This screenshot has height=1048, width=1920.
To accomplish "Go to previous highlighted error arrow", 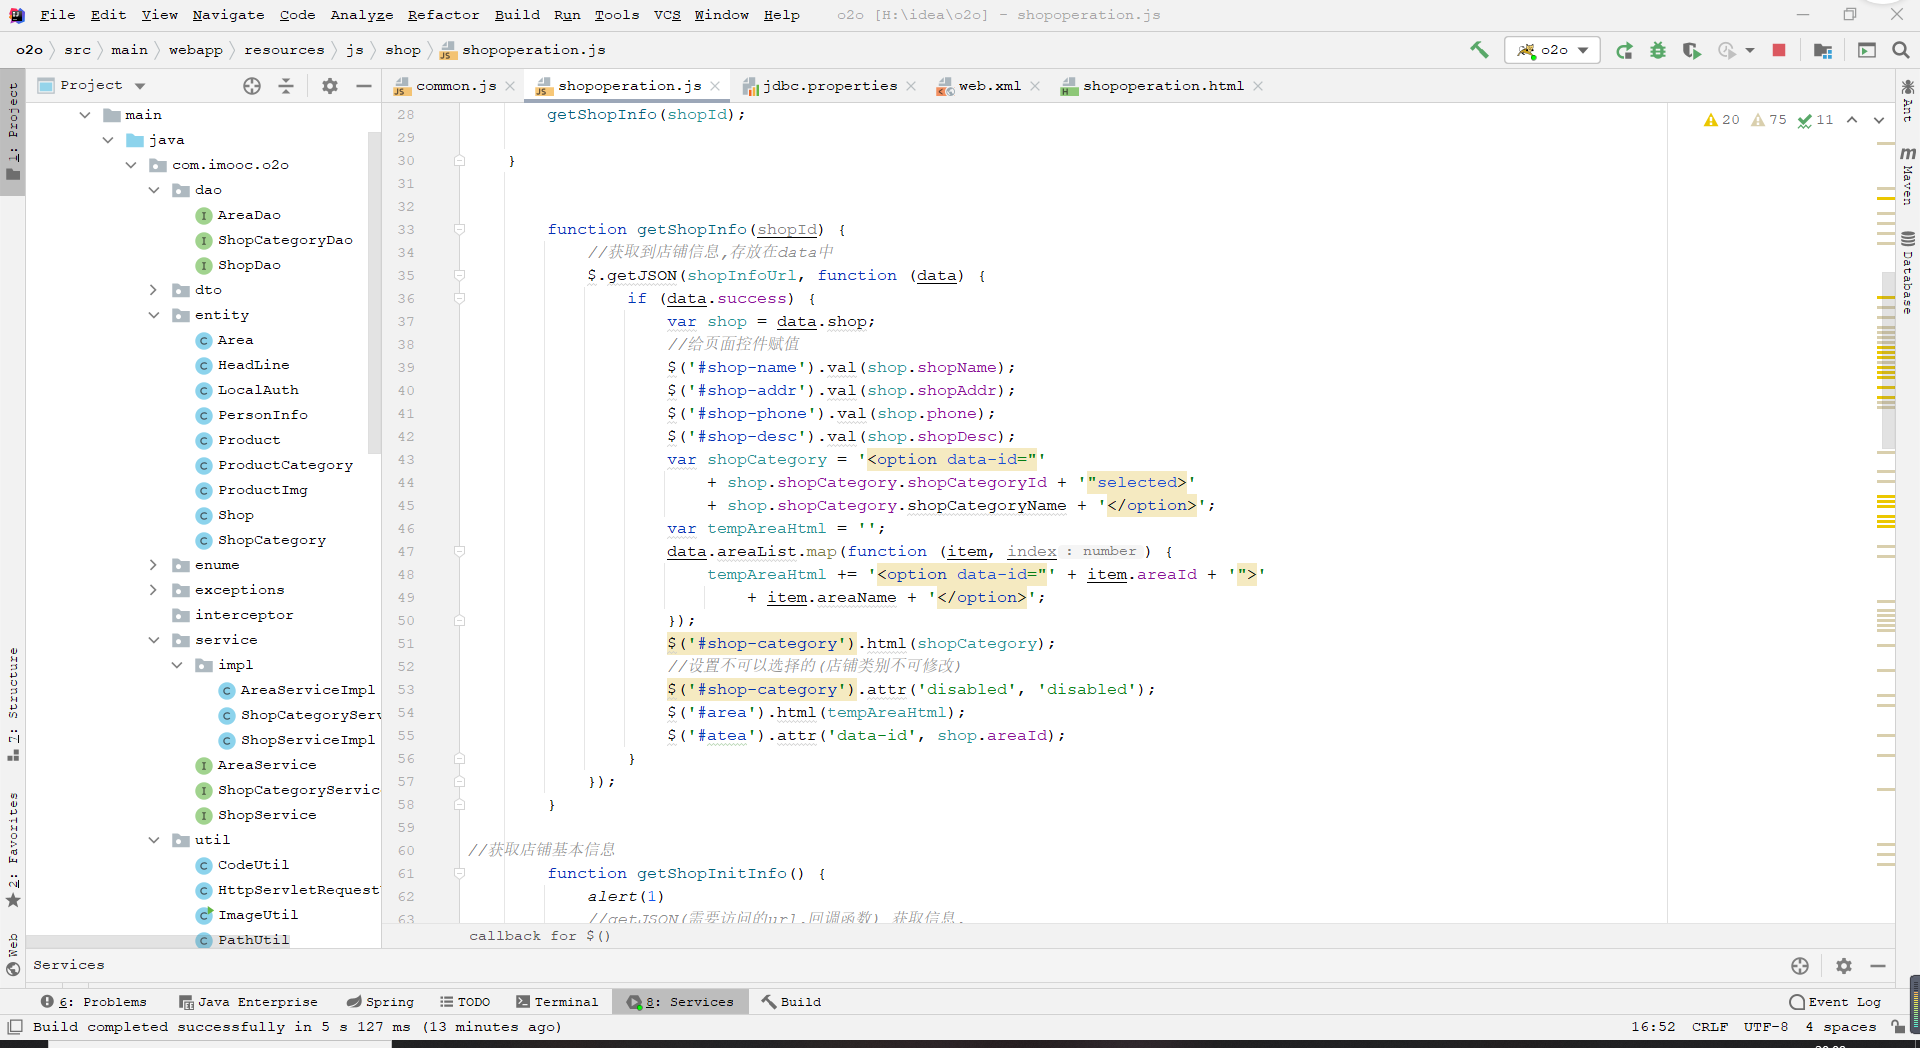I will pos(1852,120).
